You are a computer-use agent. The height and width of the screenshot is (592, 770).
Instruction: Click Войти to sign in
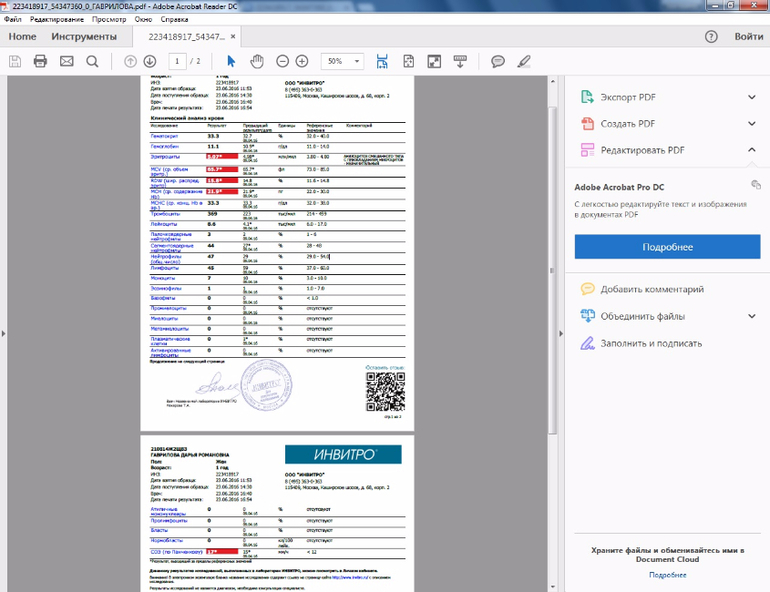click(748, 37)
